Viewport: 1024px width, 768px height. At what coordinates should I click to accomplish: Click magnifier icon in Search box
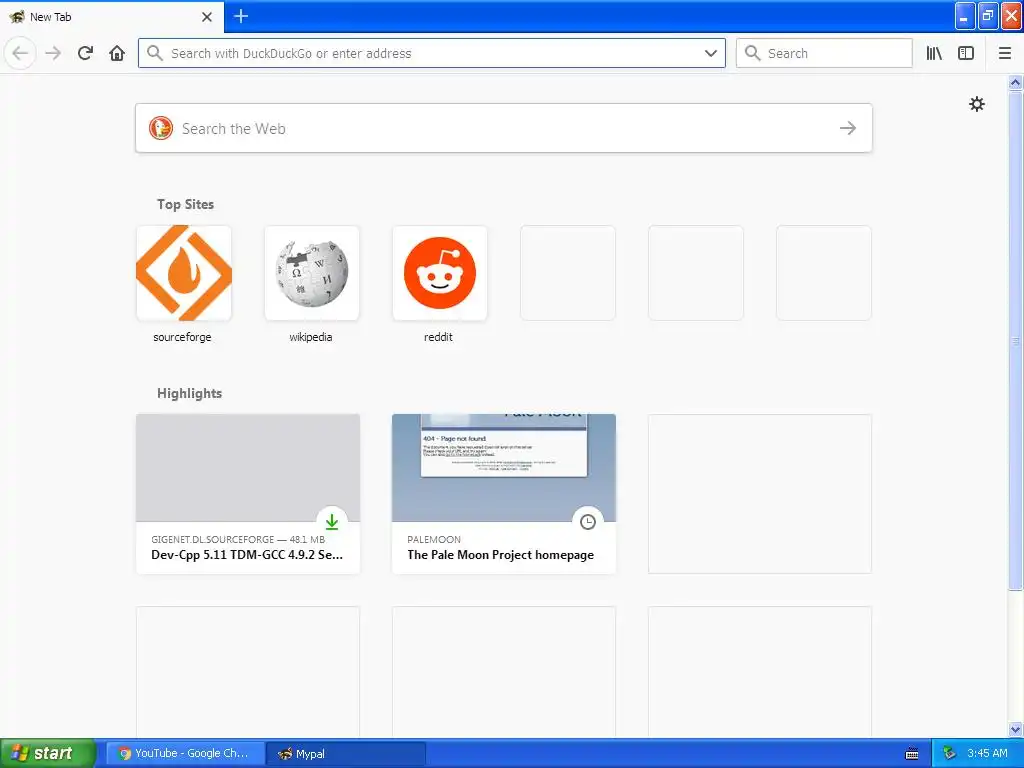click(x=752, y=53)
